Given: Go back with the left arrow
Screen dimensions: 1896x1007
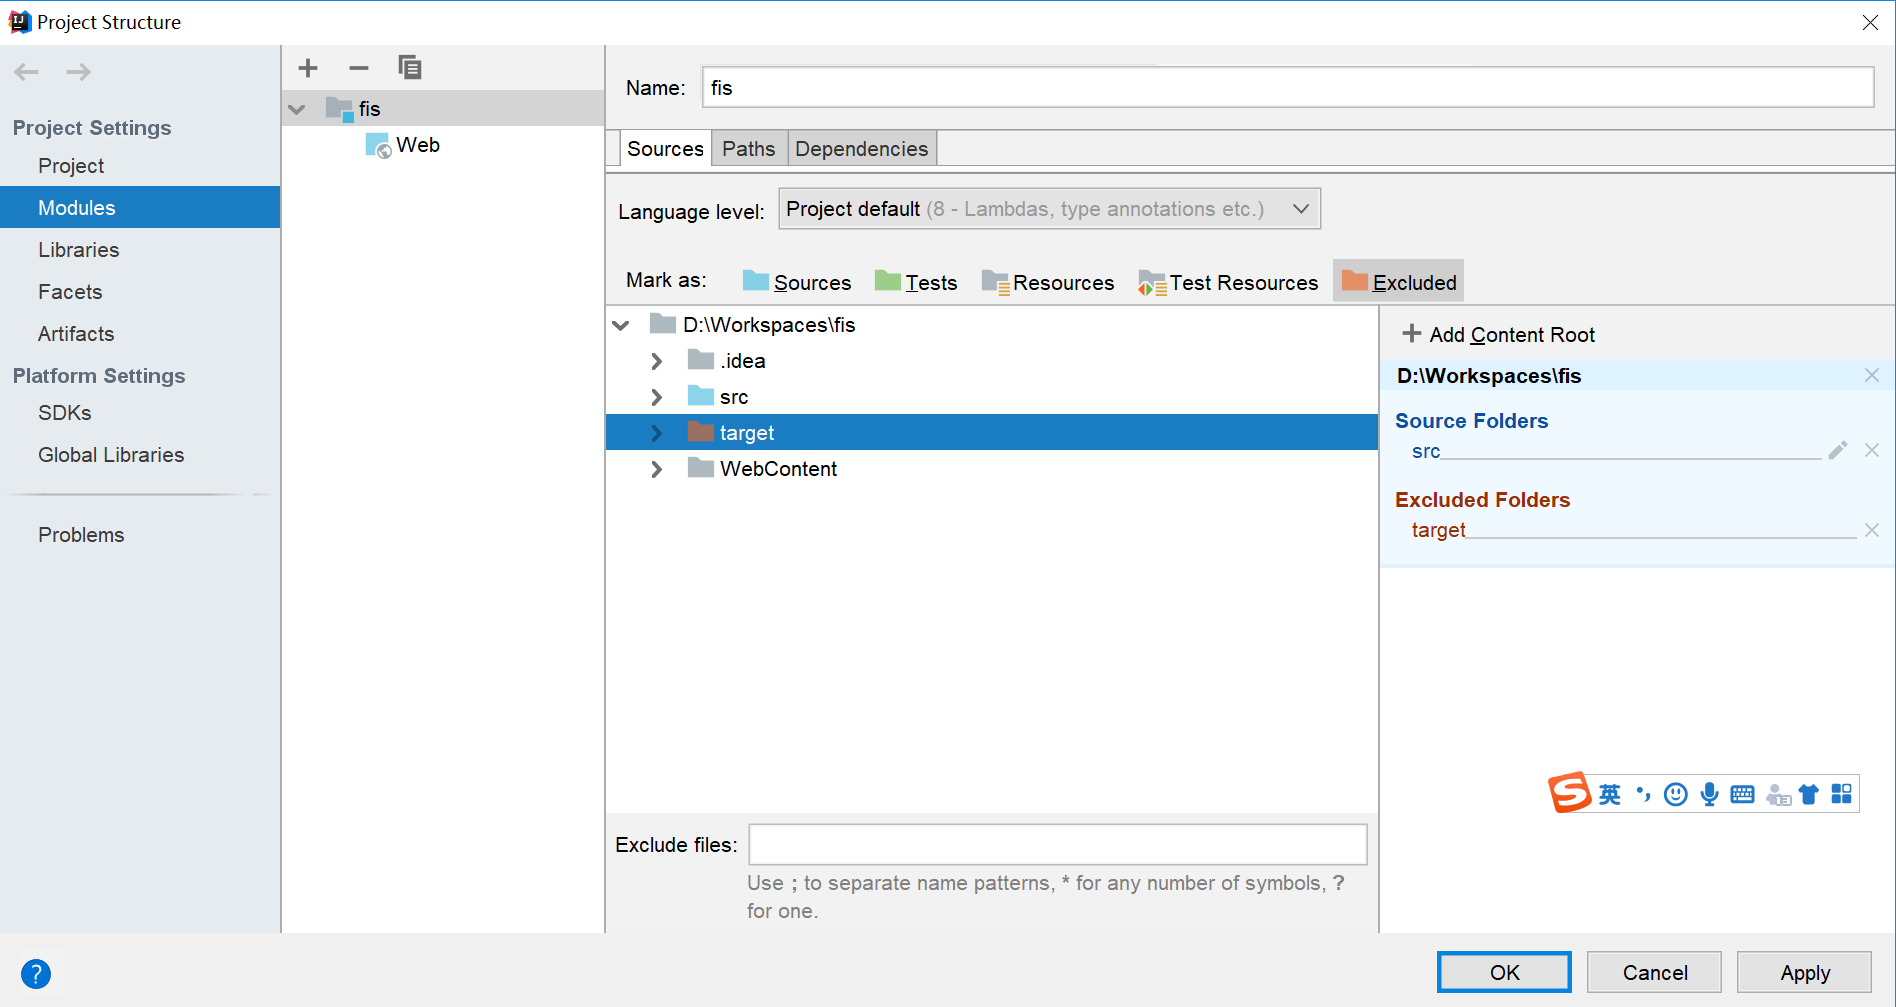Looking at the screenshot, I should pyautogui.click(x=27, y=72).
